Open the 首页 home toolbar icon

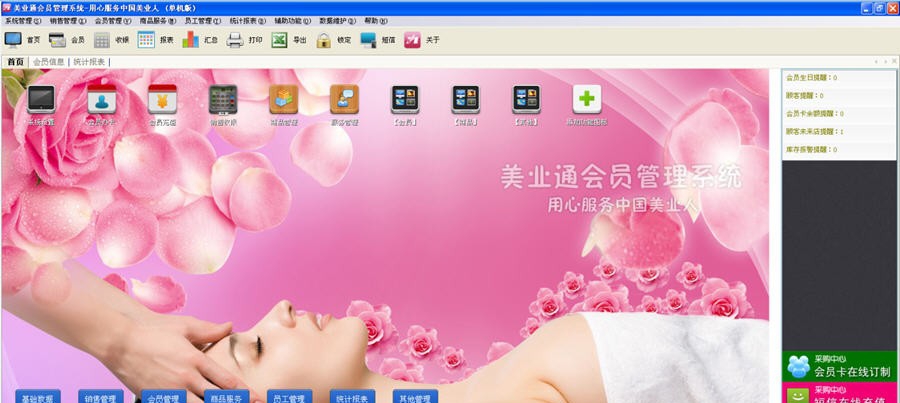click(x=13, y=40)
